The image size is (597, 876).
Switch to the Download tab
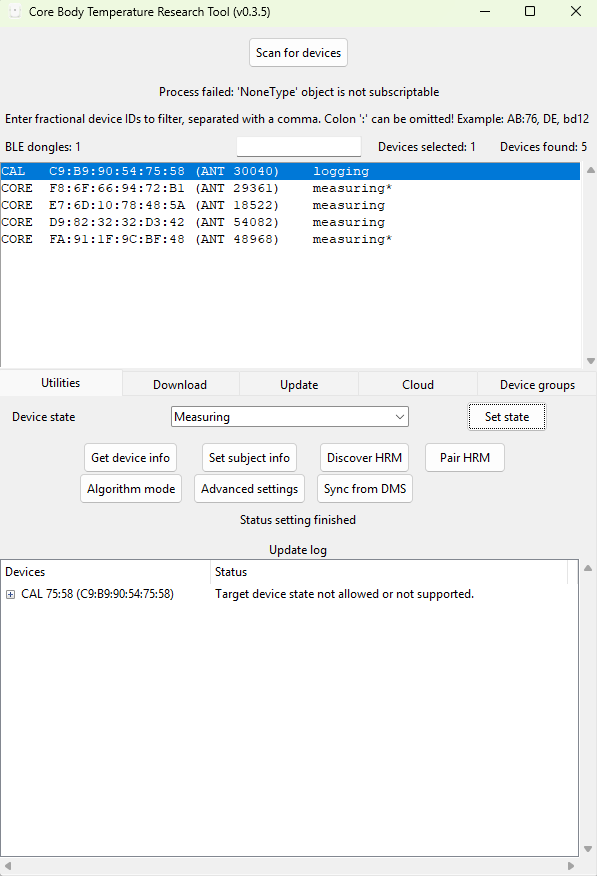point(180,385)
